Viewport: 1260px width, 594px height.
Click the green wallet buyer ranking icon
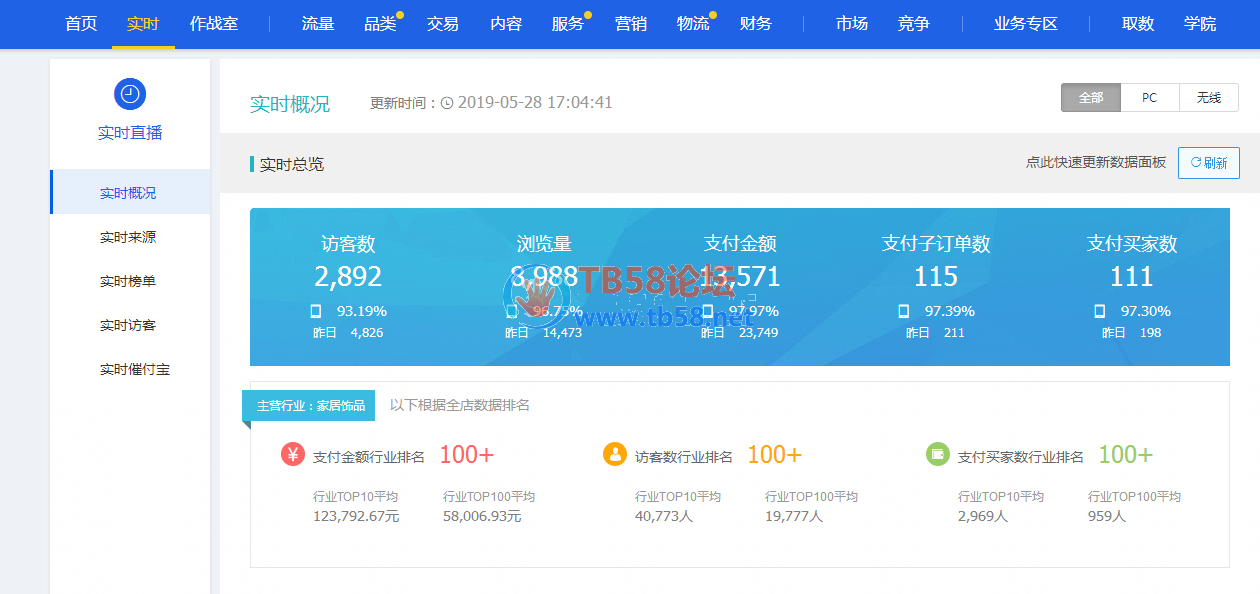coord(937,455)
